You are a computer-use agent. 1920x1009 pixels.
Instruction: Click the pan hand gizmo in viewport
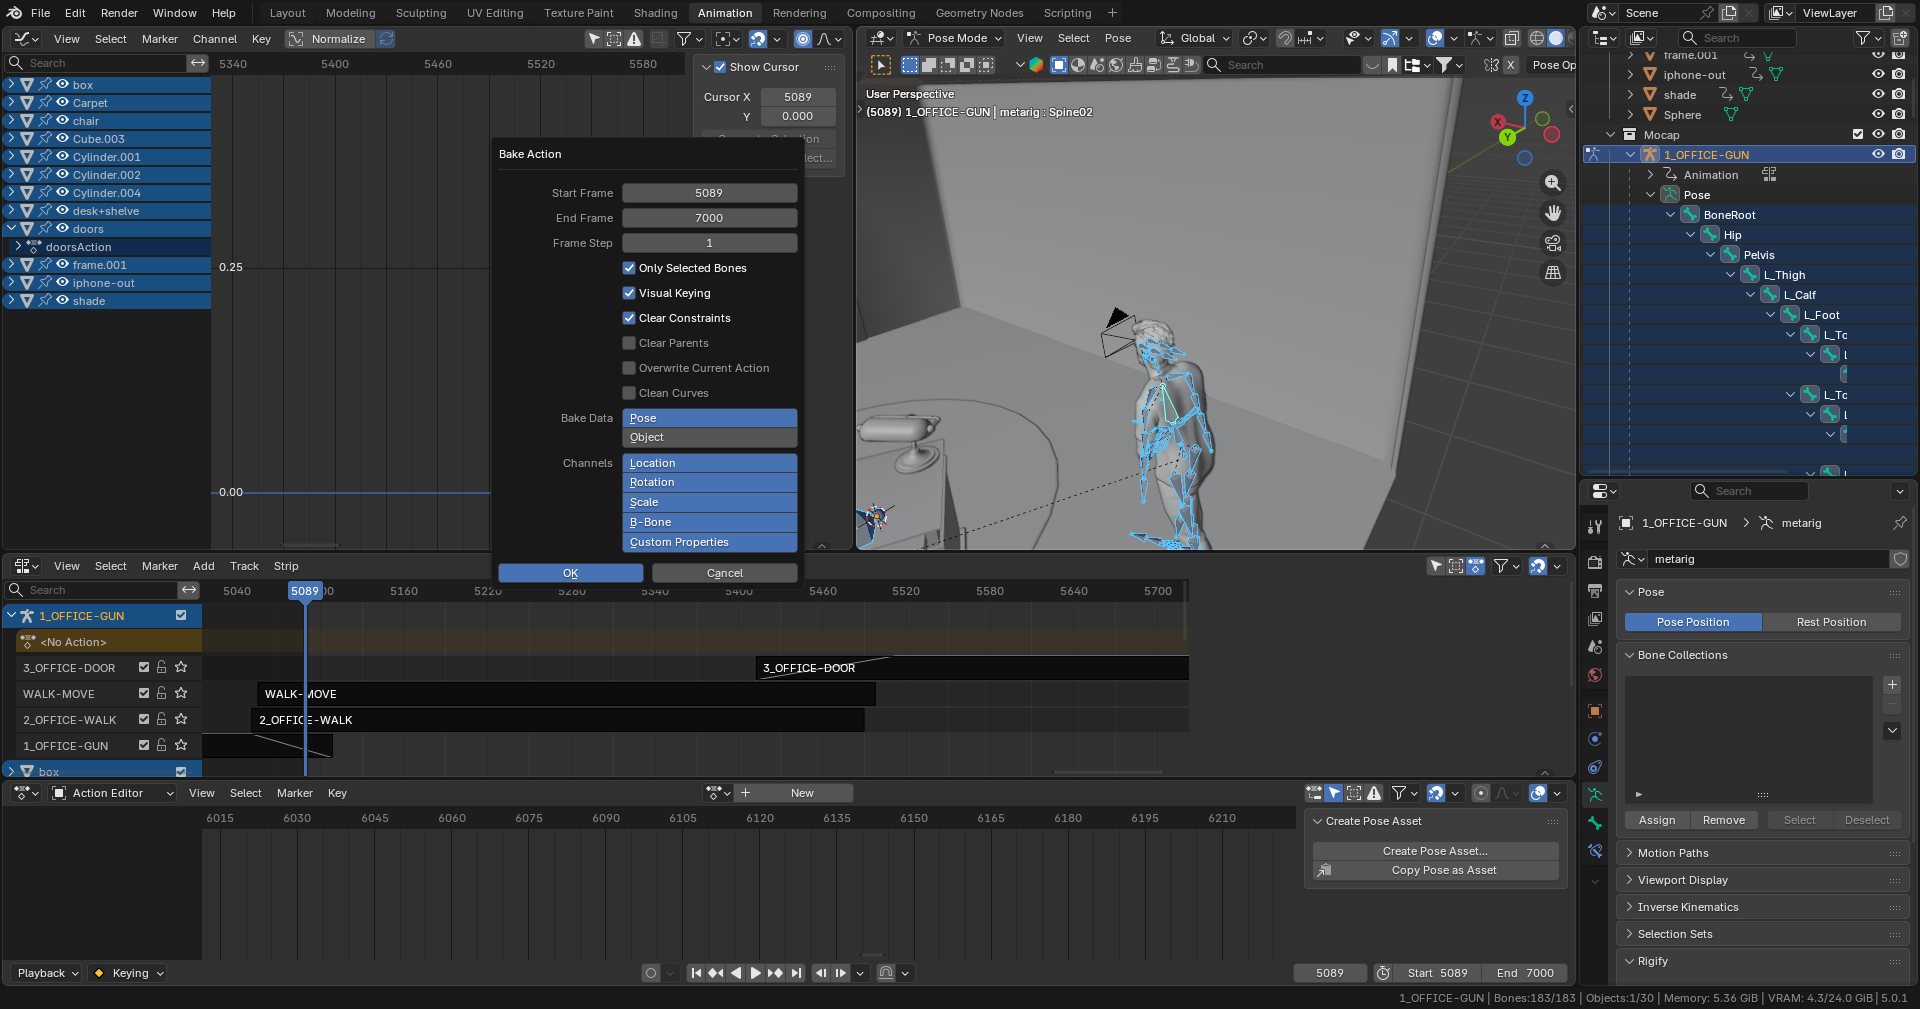1553,213
